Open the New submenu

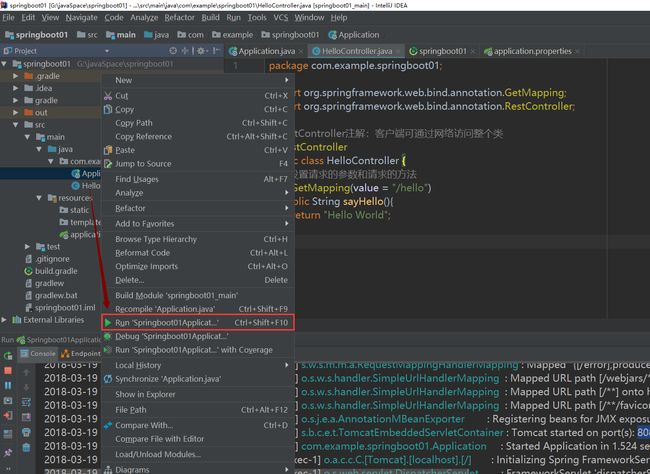[x=198, y=80]
